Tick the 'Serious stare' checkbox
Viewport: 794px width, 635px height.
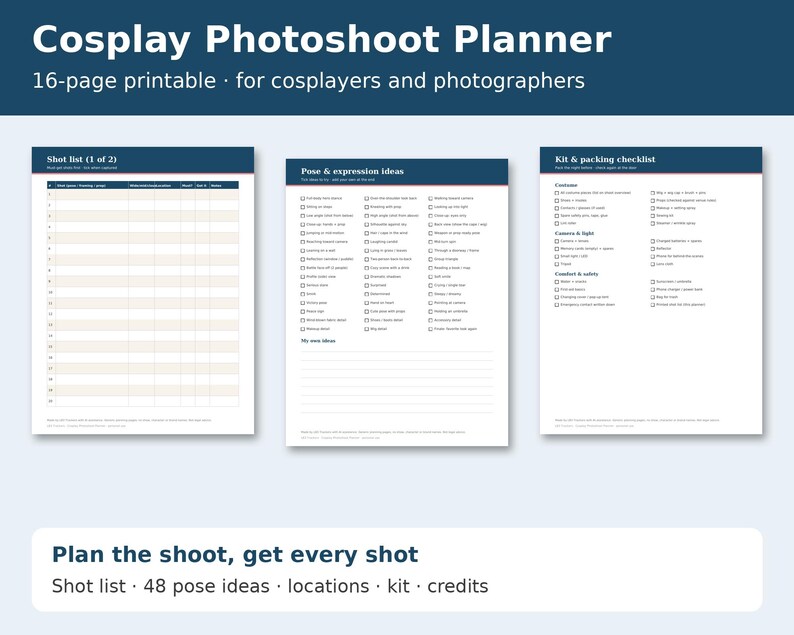303,286
